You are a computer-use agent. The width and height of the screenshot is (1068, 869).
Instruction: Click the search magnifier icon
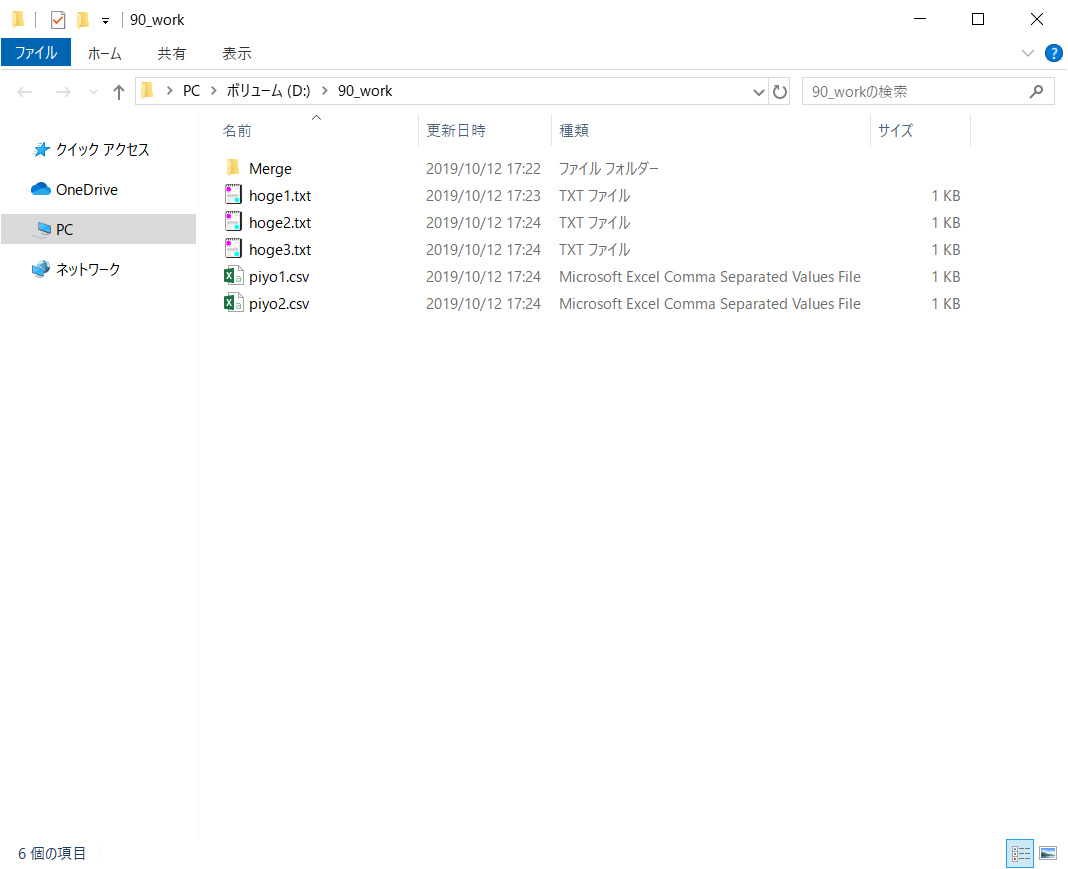[x=1037, y=91]
